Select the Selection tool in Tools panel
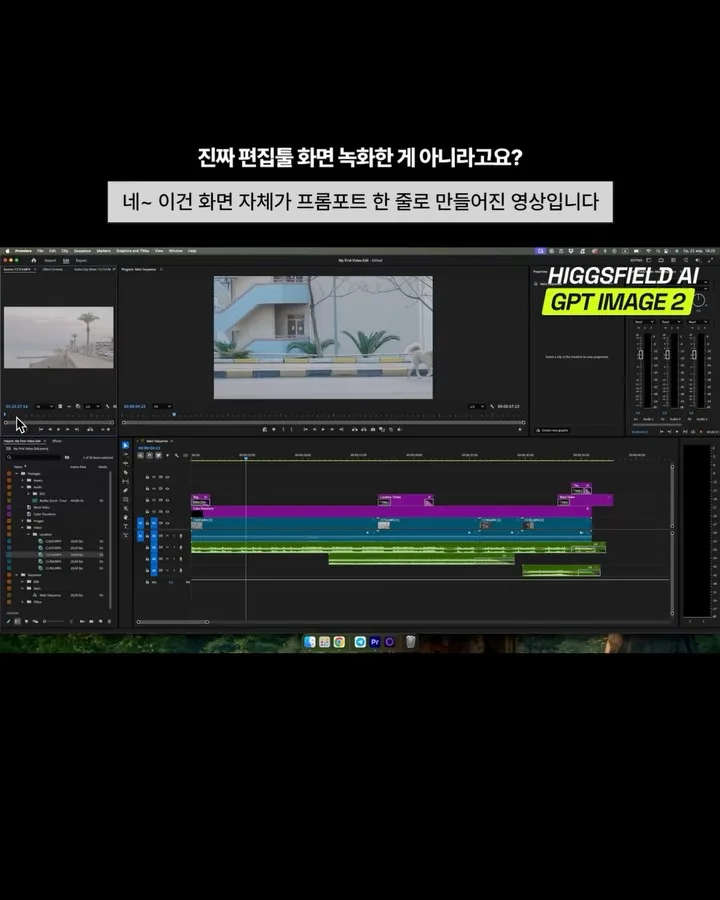The image size is (720, 900). [125, 446]
